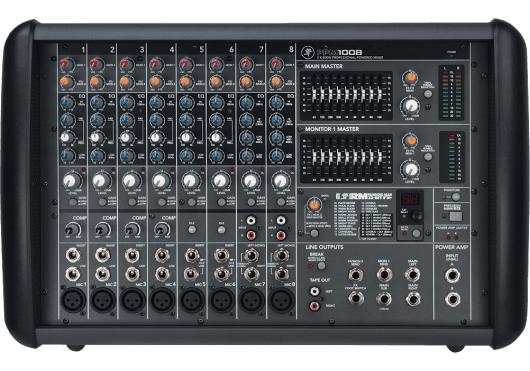530x371 pixels.
Task: Toggle FX send / MON 2 mode button
Action: coord(314,233)
